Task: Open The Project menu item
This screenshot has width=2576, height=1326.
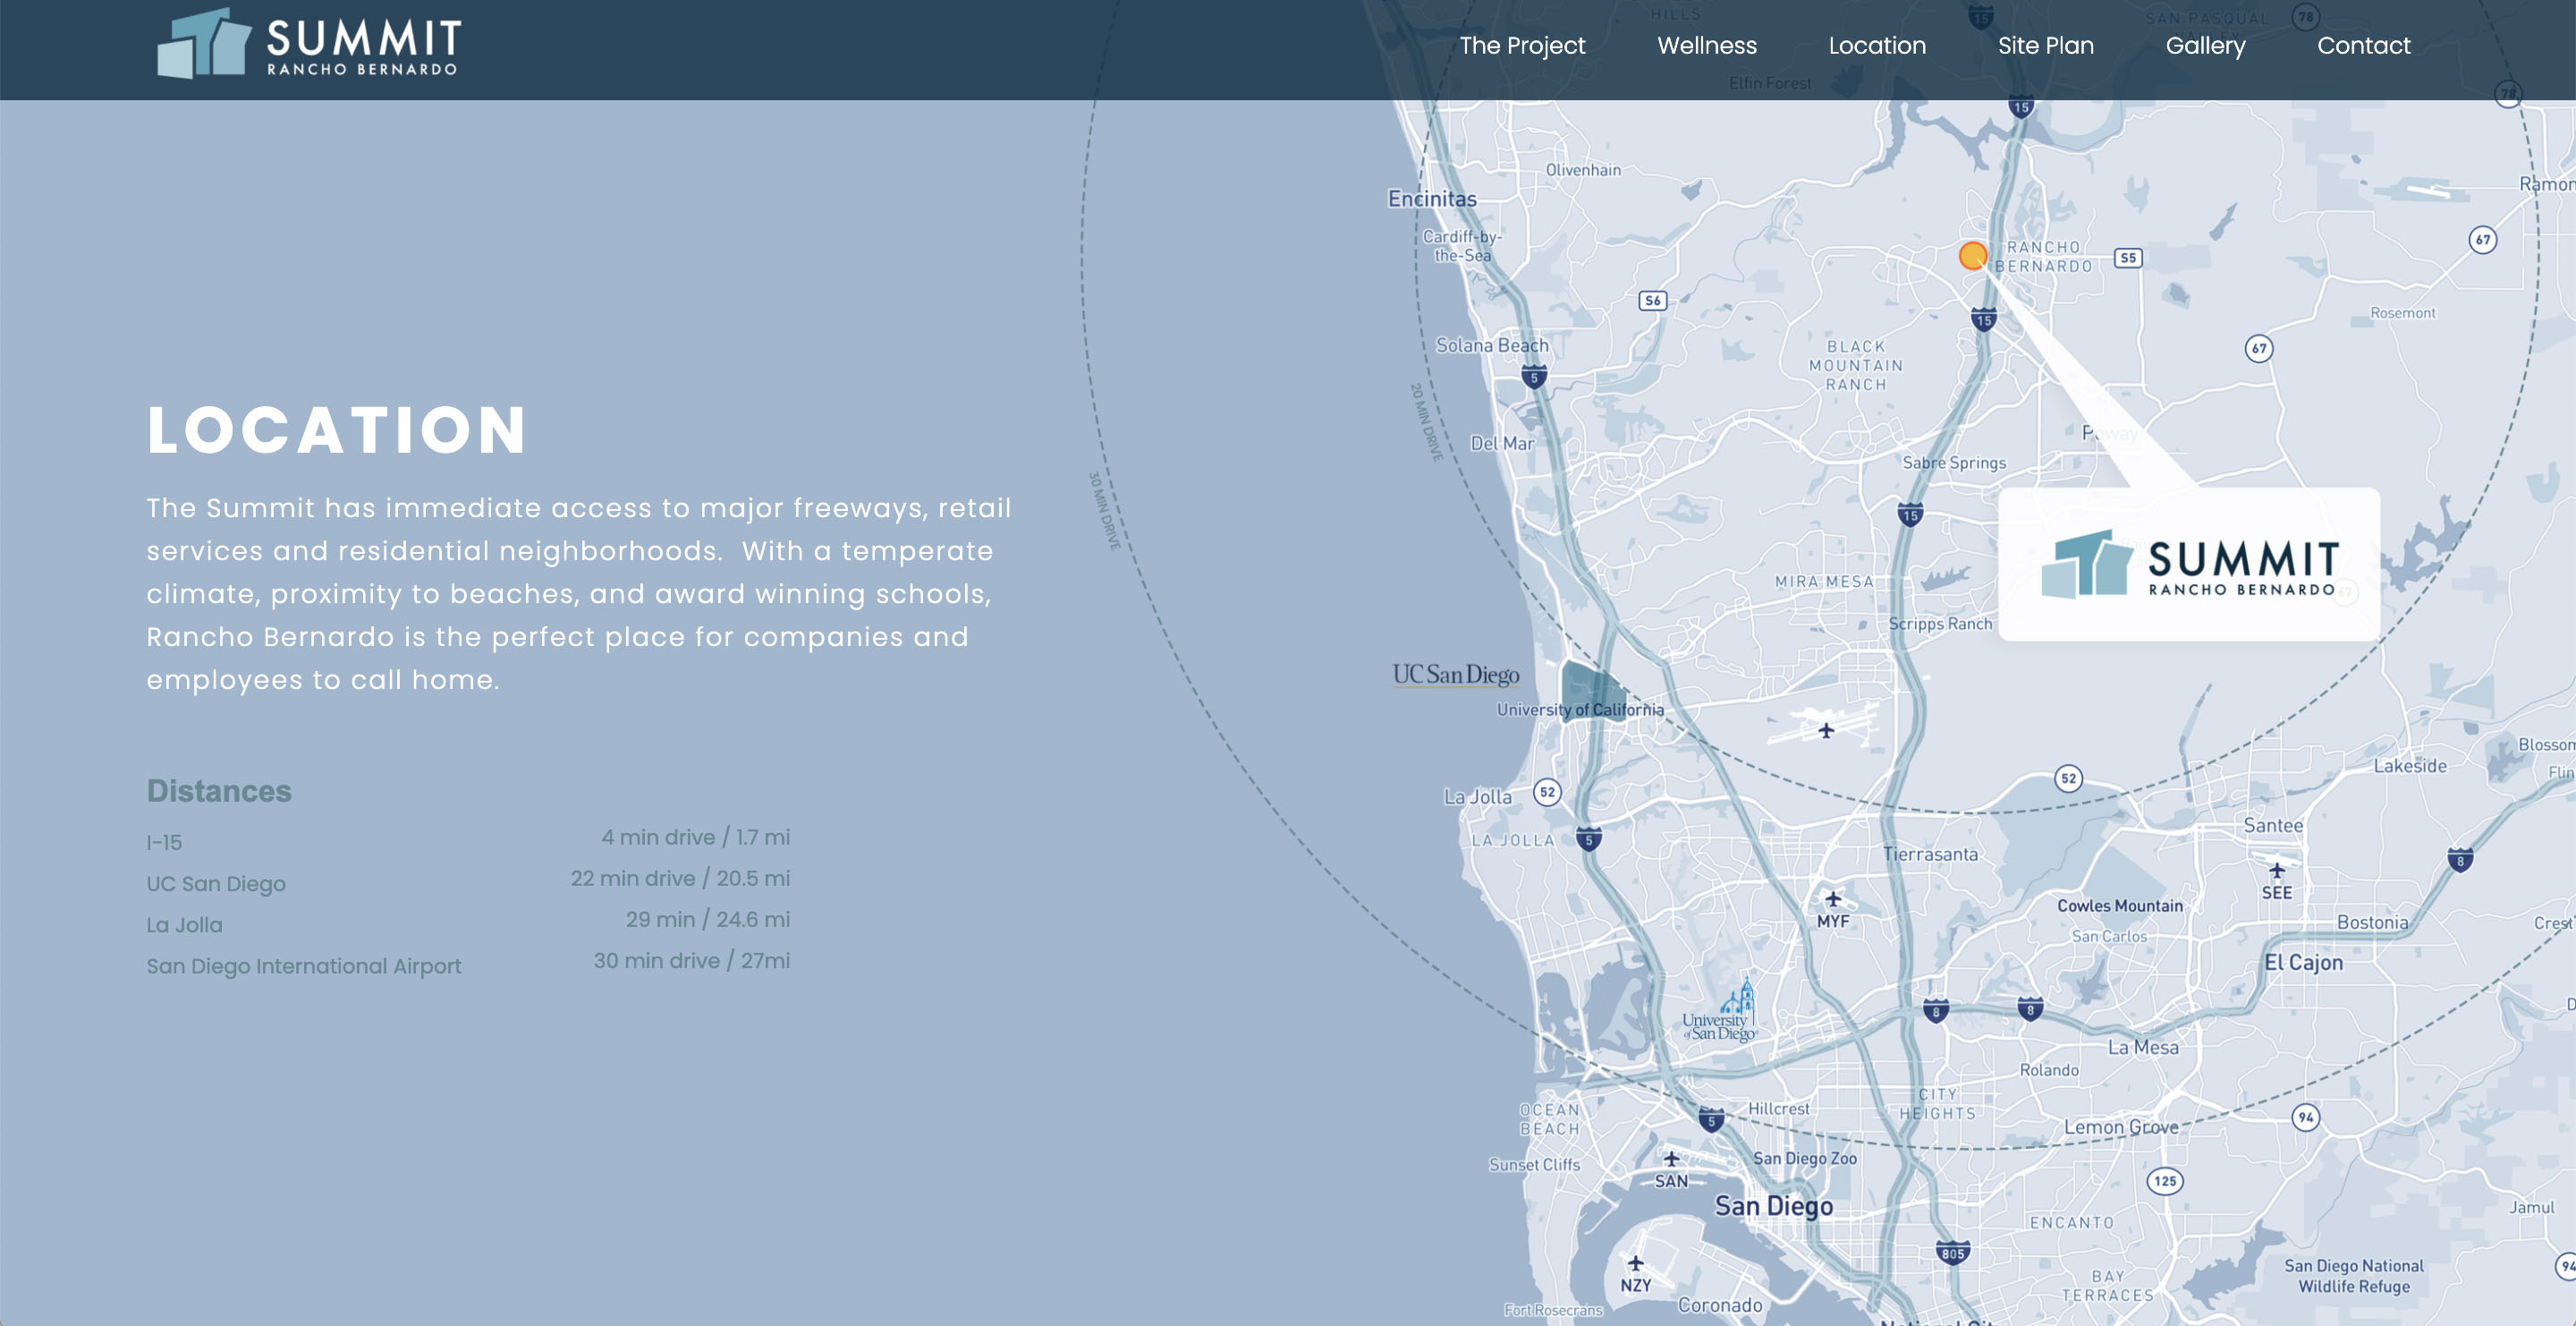Action: pyautogui.click(x=1522, y=46)
